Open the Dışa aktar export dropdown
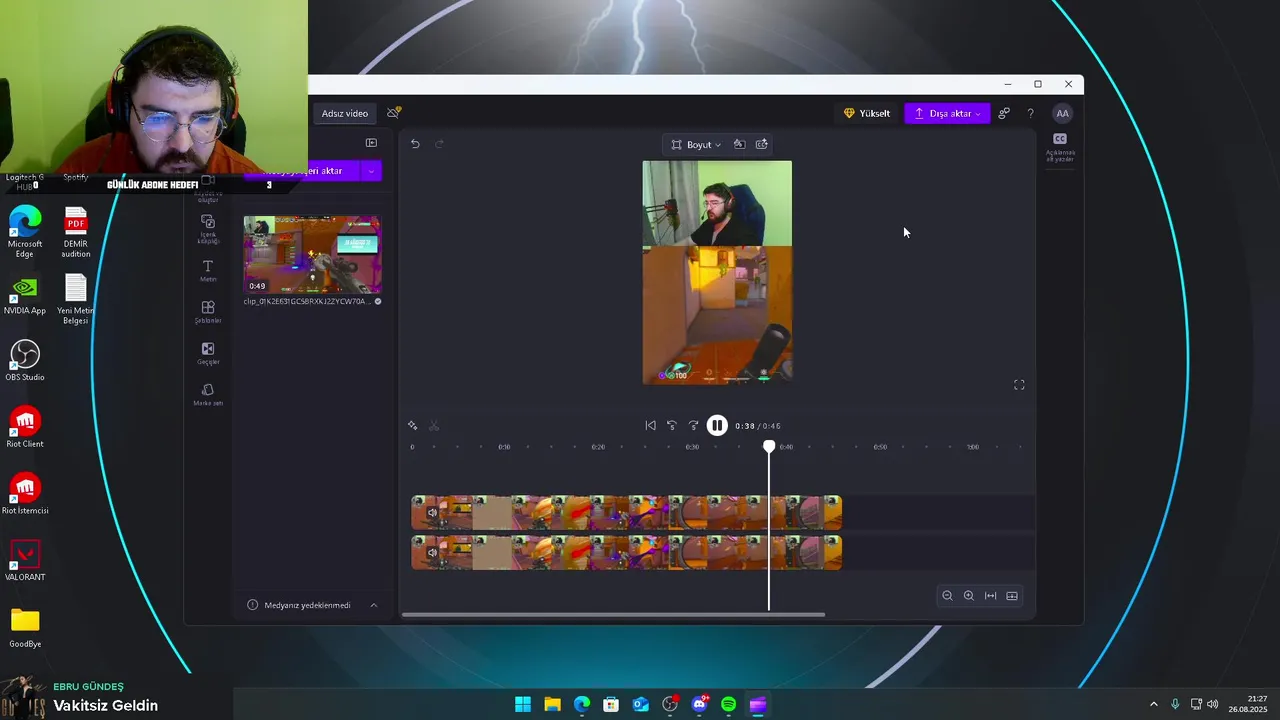The width and height of the screenshot is (1280, 720). (947, 113)
